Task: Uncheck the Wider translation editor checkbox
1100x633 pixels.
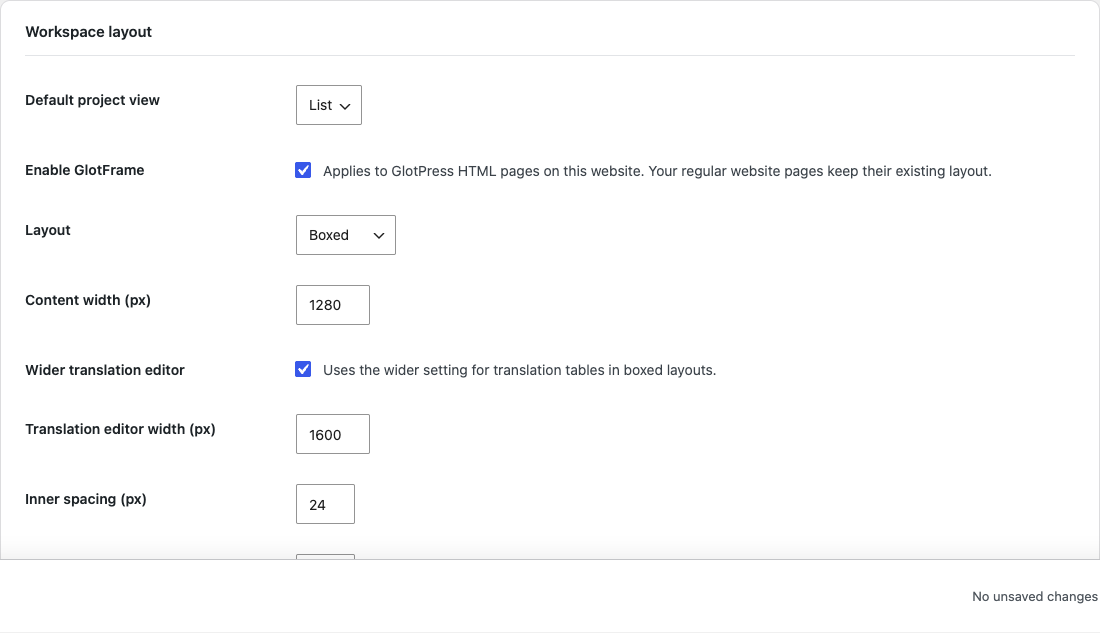Action: (303, 369)
